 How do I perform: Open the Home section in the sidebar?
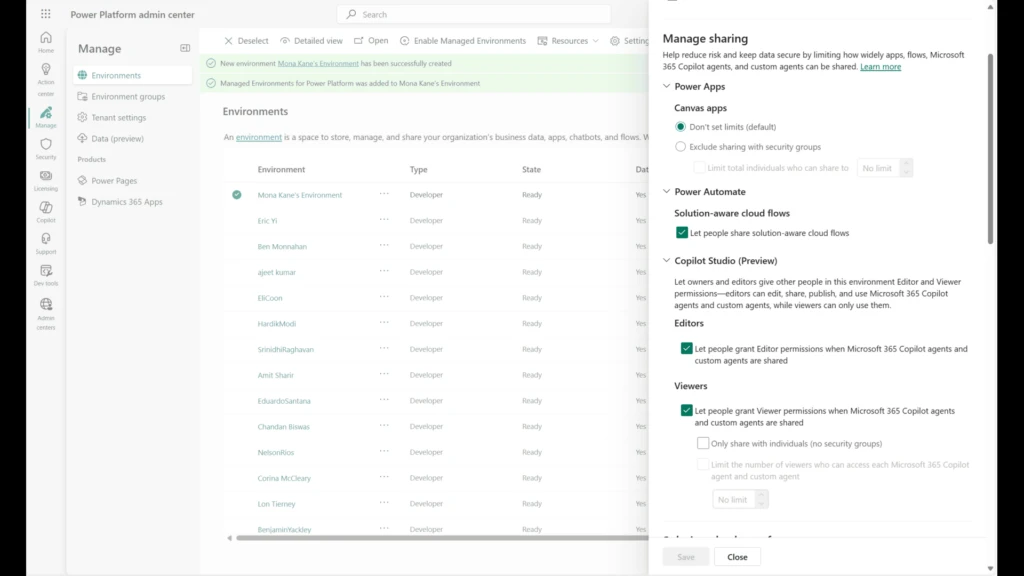tap(46, 37)
